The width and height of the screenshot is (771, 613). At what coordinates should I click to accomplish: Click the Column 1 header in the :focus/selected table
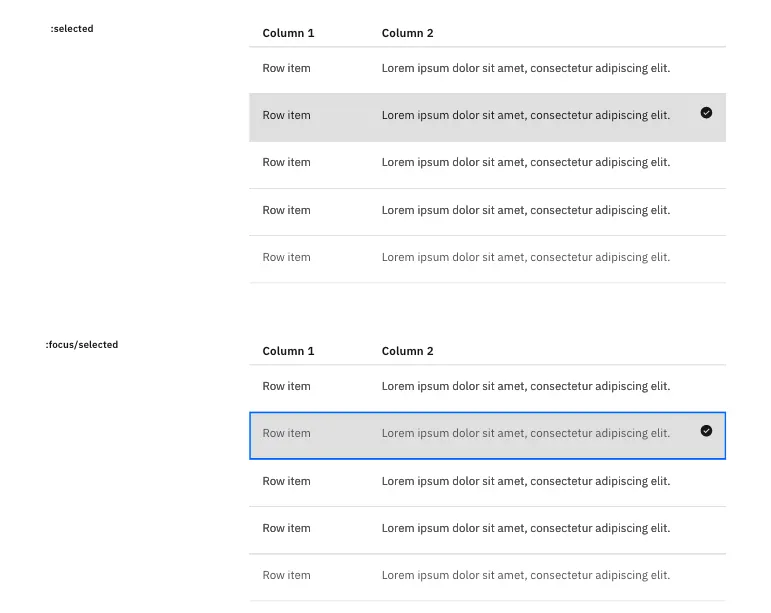tap(288, 351)
